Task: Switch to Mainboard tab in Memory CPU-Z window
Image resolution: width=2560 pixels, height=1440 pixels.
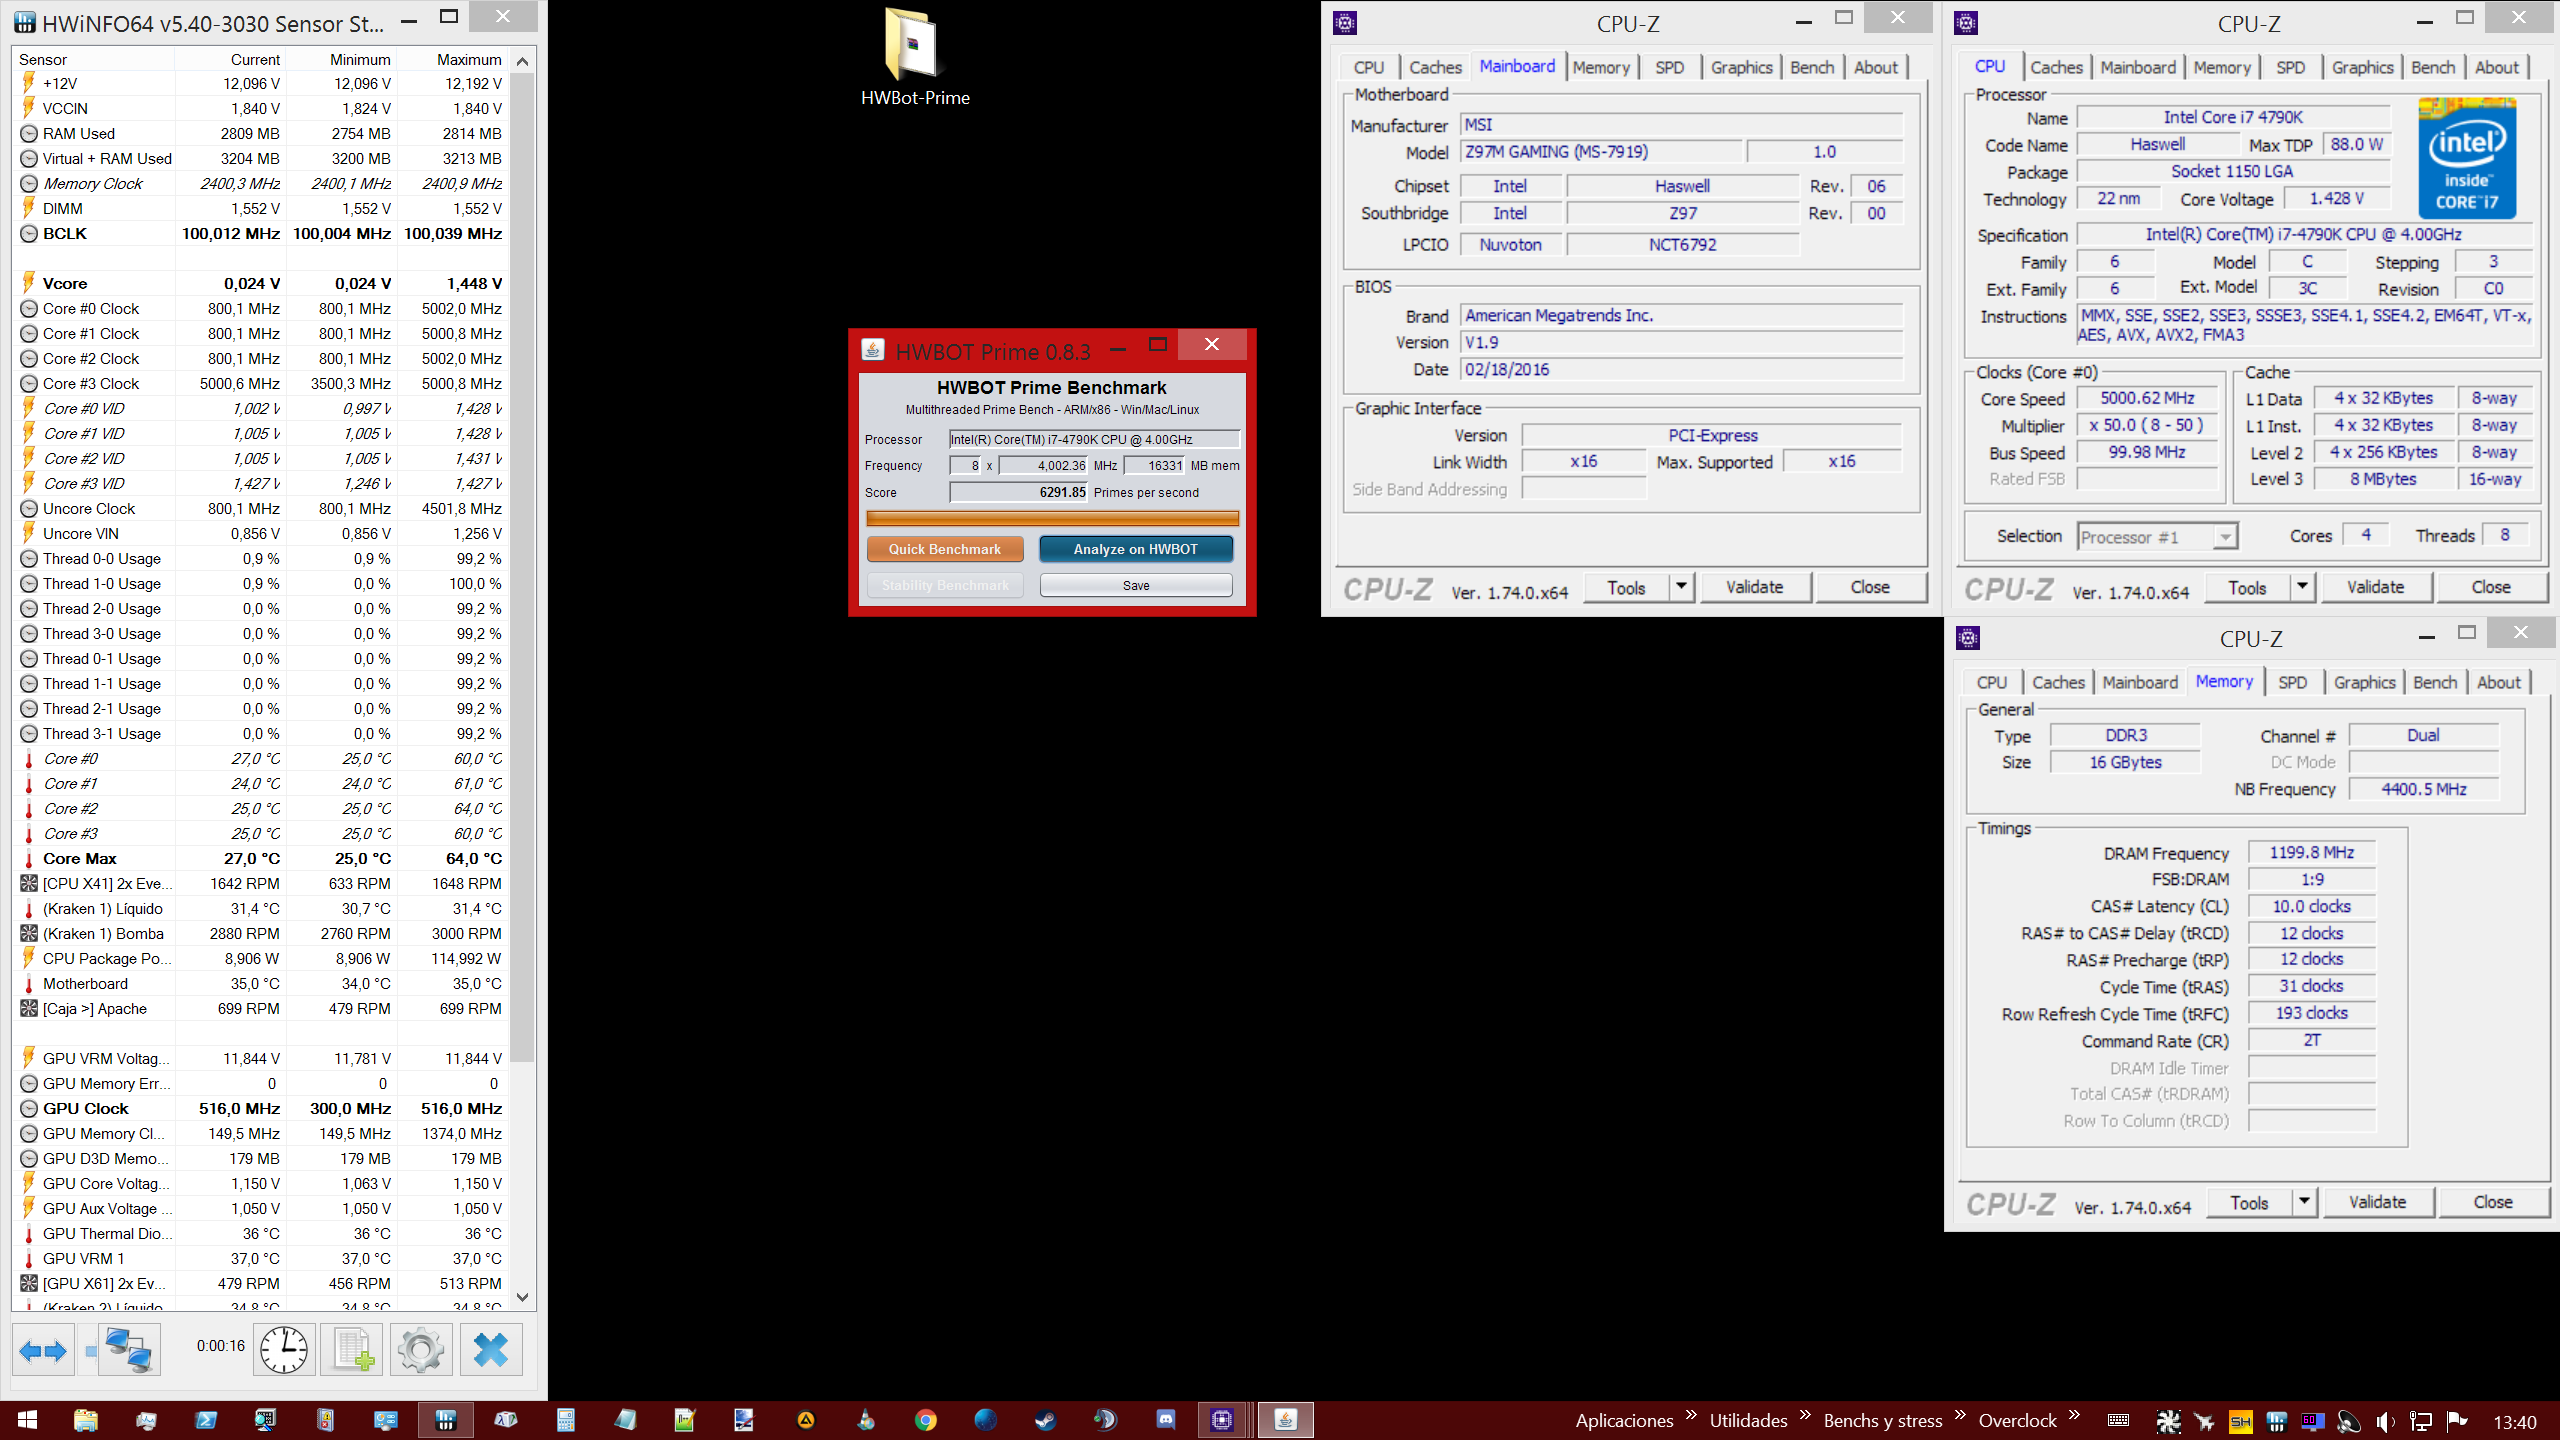Action: point(2140,682)
